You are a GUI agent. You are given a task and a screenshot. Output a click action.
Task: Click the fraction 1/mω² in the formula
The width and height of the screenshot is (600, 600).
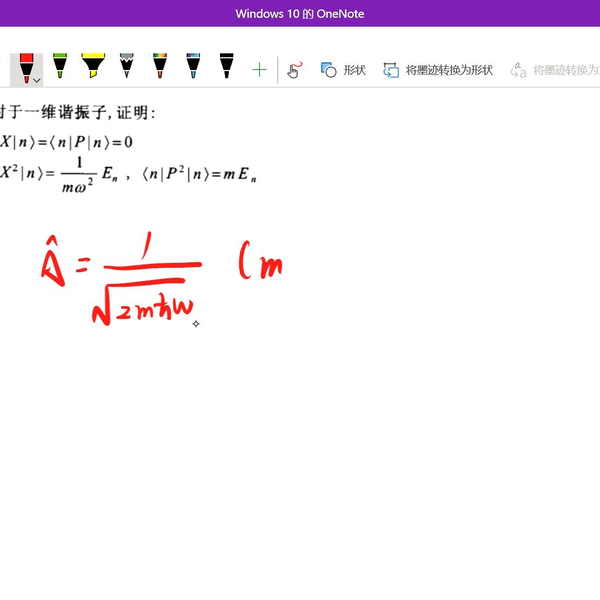tap(78, 174)
